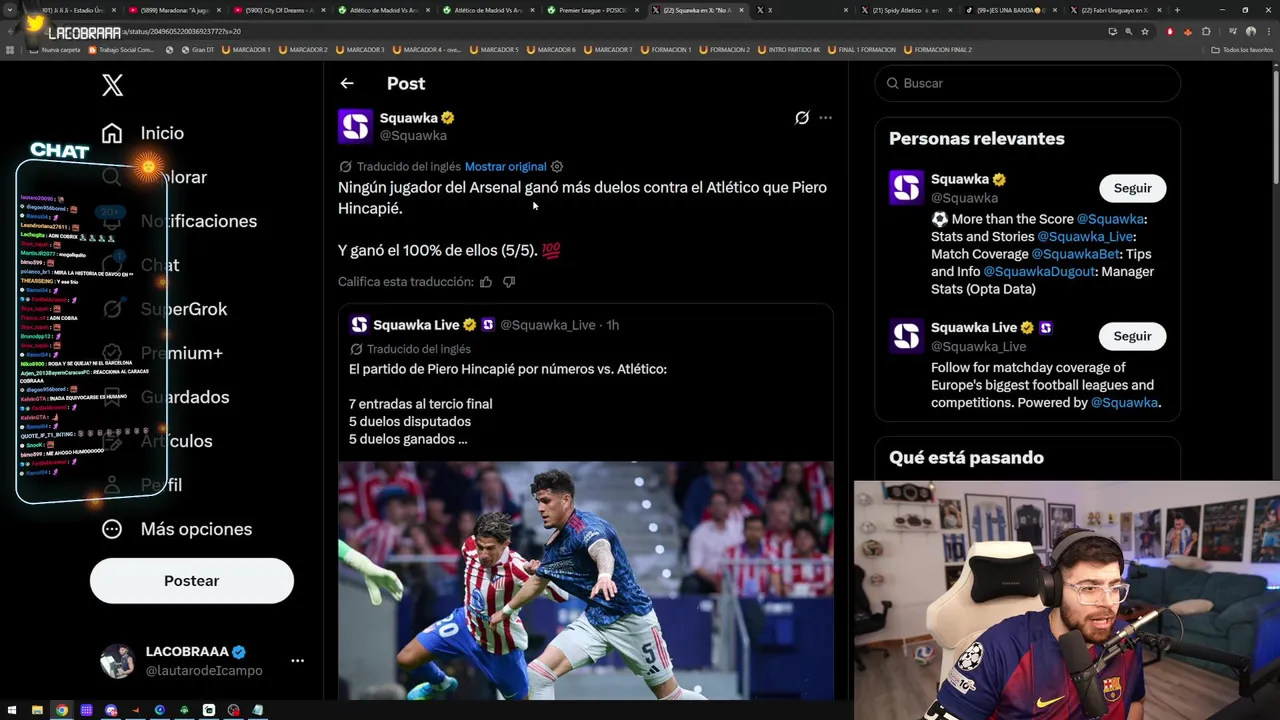Click the X logo in sidebar

click(x=113, y=85)
